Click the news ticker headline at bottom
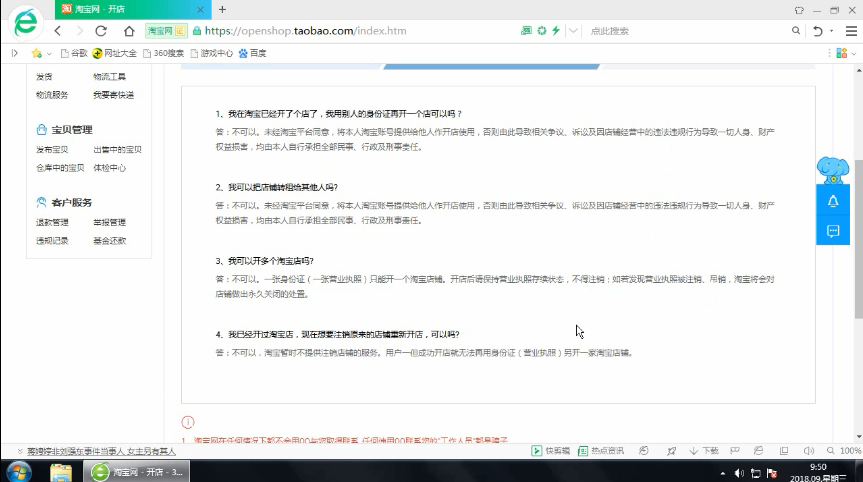Screen dimensions: 863x482 click(x=101, y=451)
